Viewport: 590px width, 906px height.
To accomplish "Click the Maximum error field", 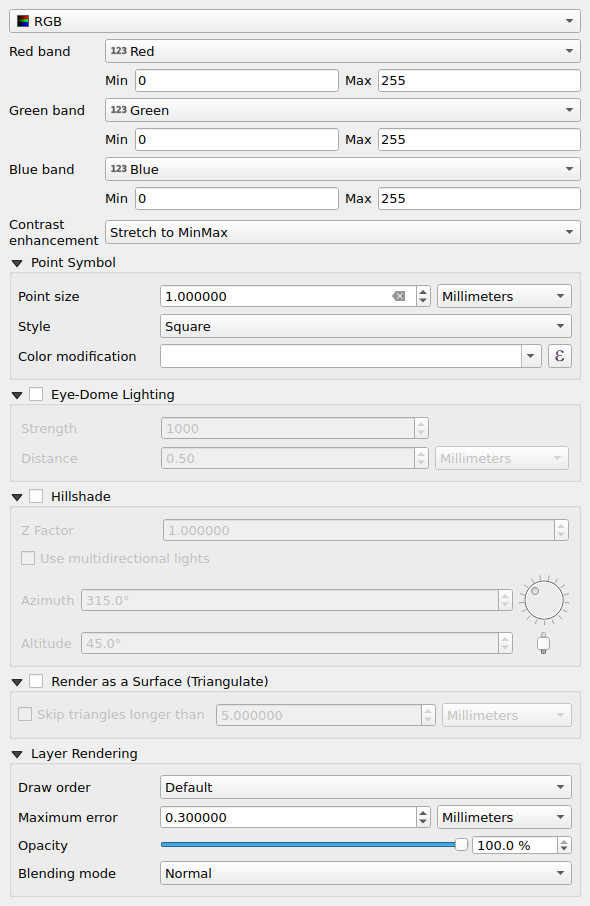I will click(x=288, y=818).
